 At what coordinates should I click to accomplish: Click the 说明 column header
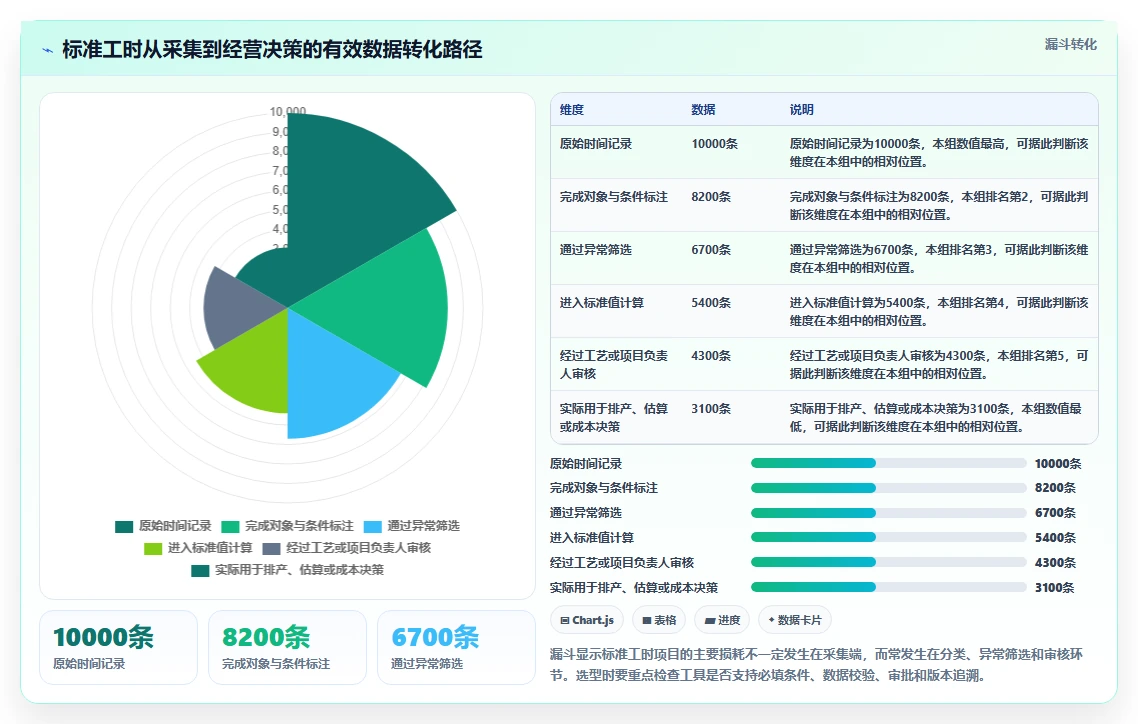click(801, 110)
